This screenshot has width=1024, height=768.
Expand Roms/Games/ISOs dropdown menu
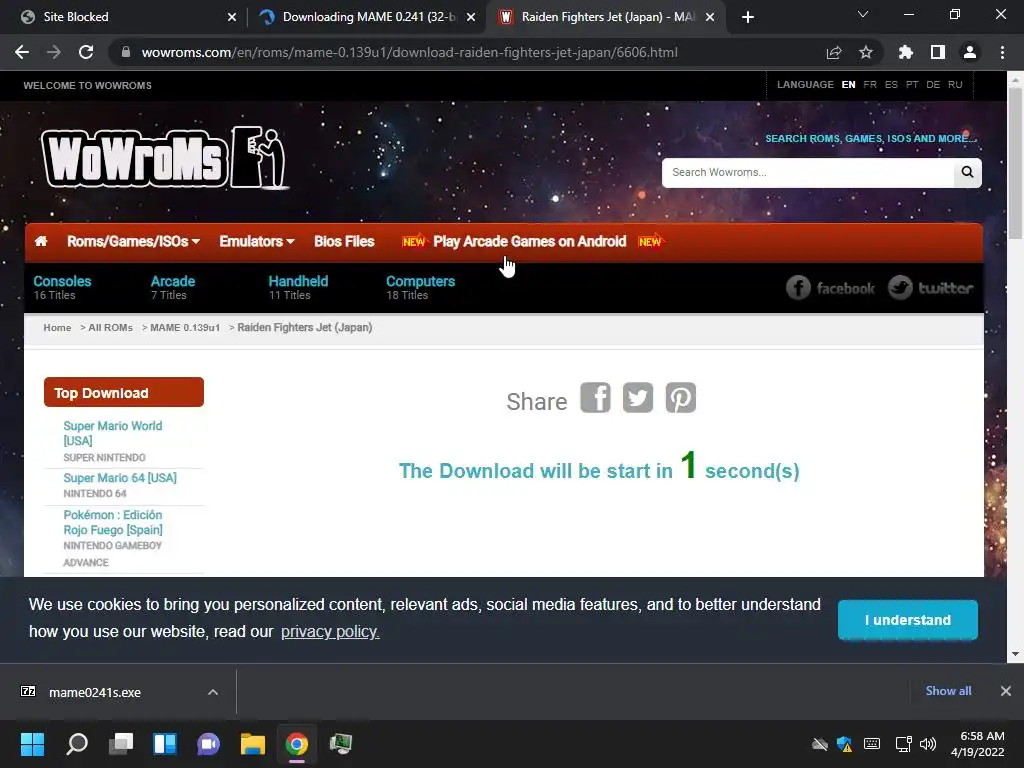[133, 242]
